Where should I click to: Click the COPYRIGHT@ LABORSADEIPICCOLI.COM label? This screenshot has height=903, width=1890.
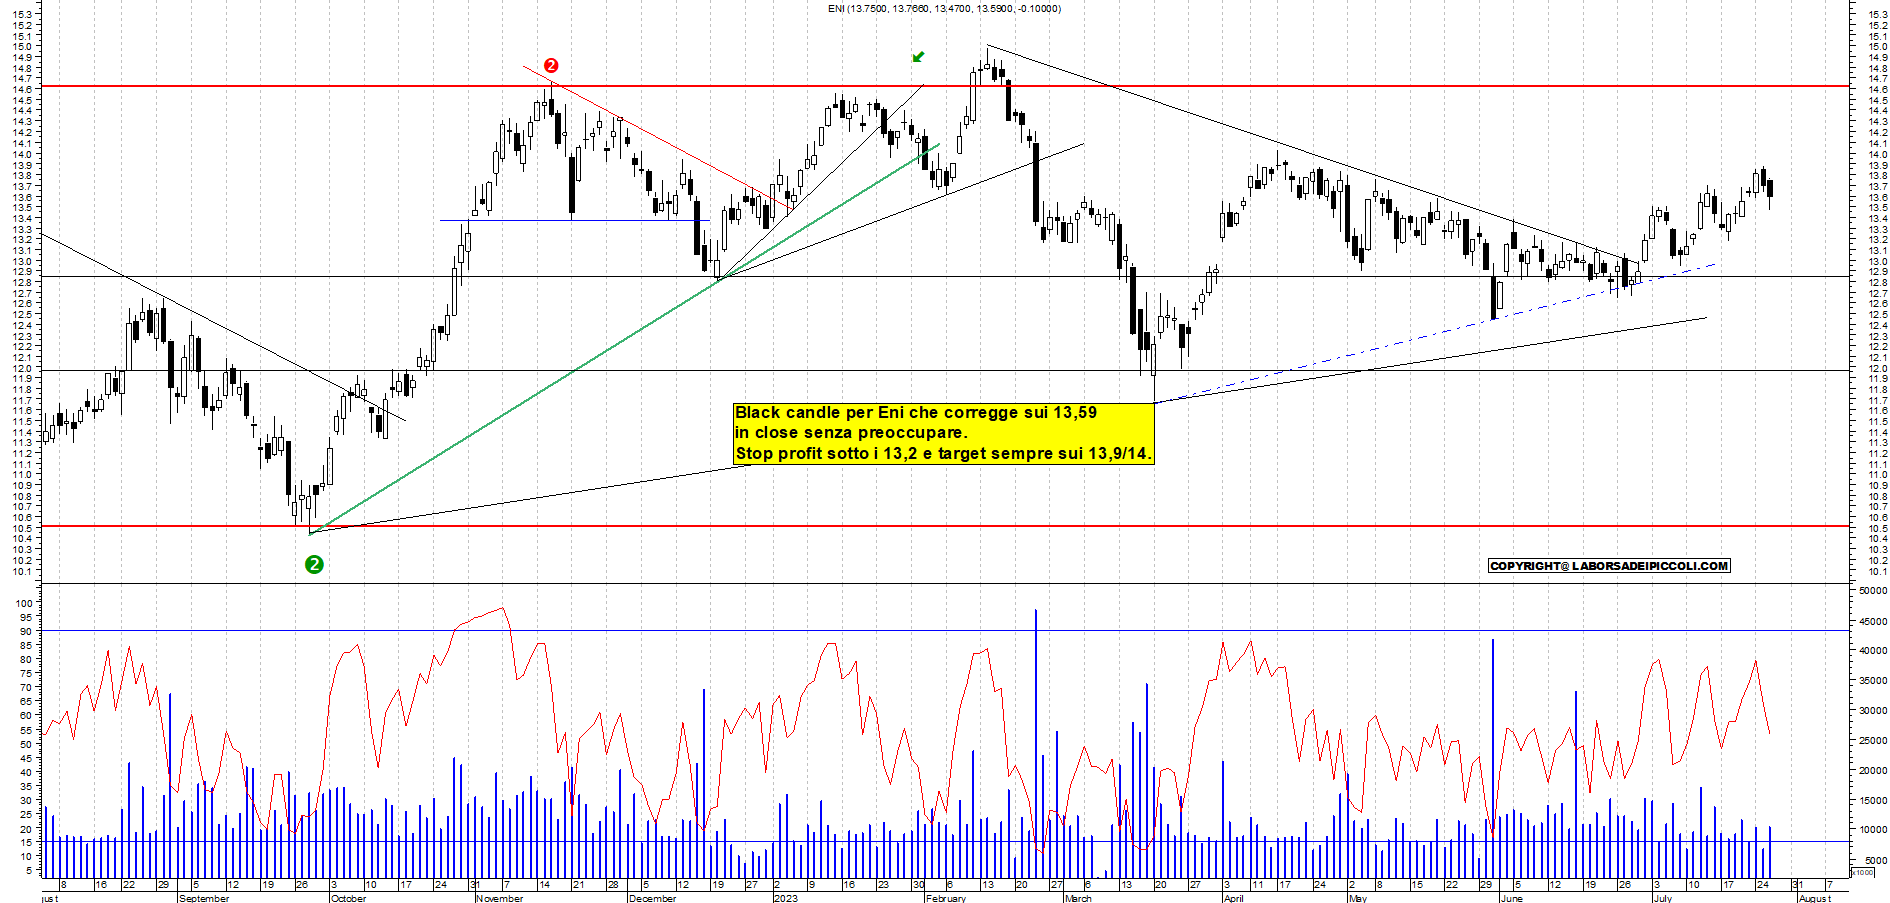click(1609, 566)
